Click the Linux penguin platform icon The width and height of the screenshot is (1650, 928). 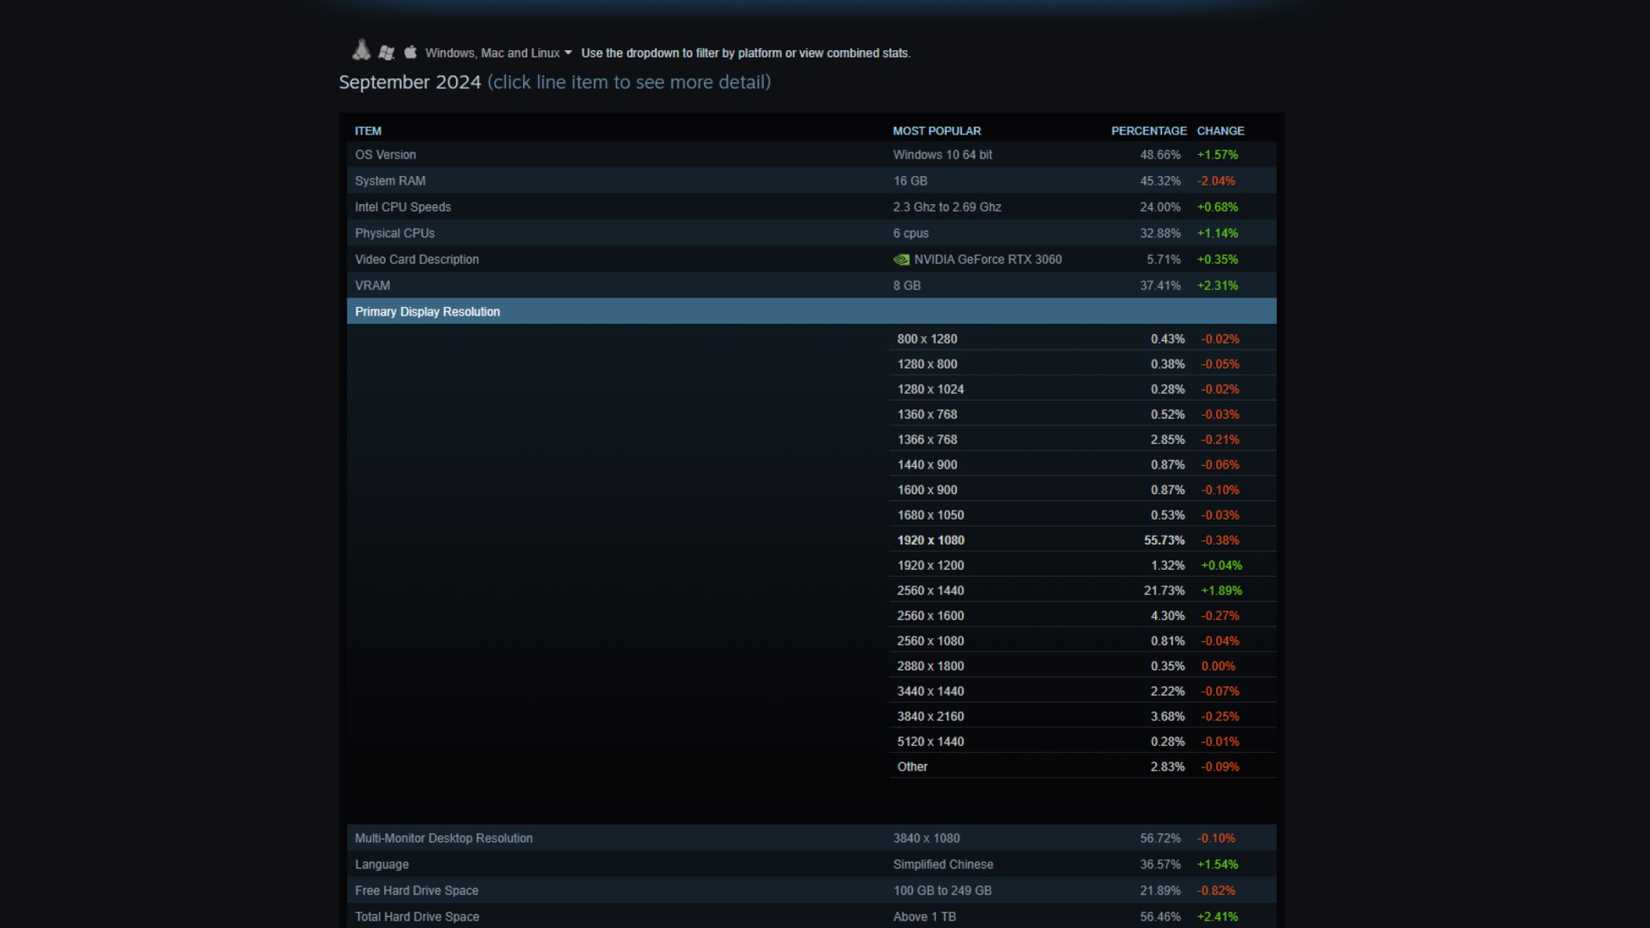[x=361, y=50]
